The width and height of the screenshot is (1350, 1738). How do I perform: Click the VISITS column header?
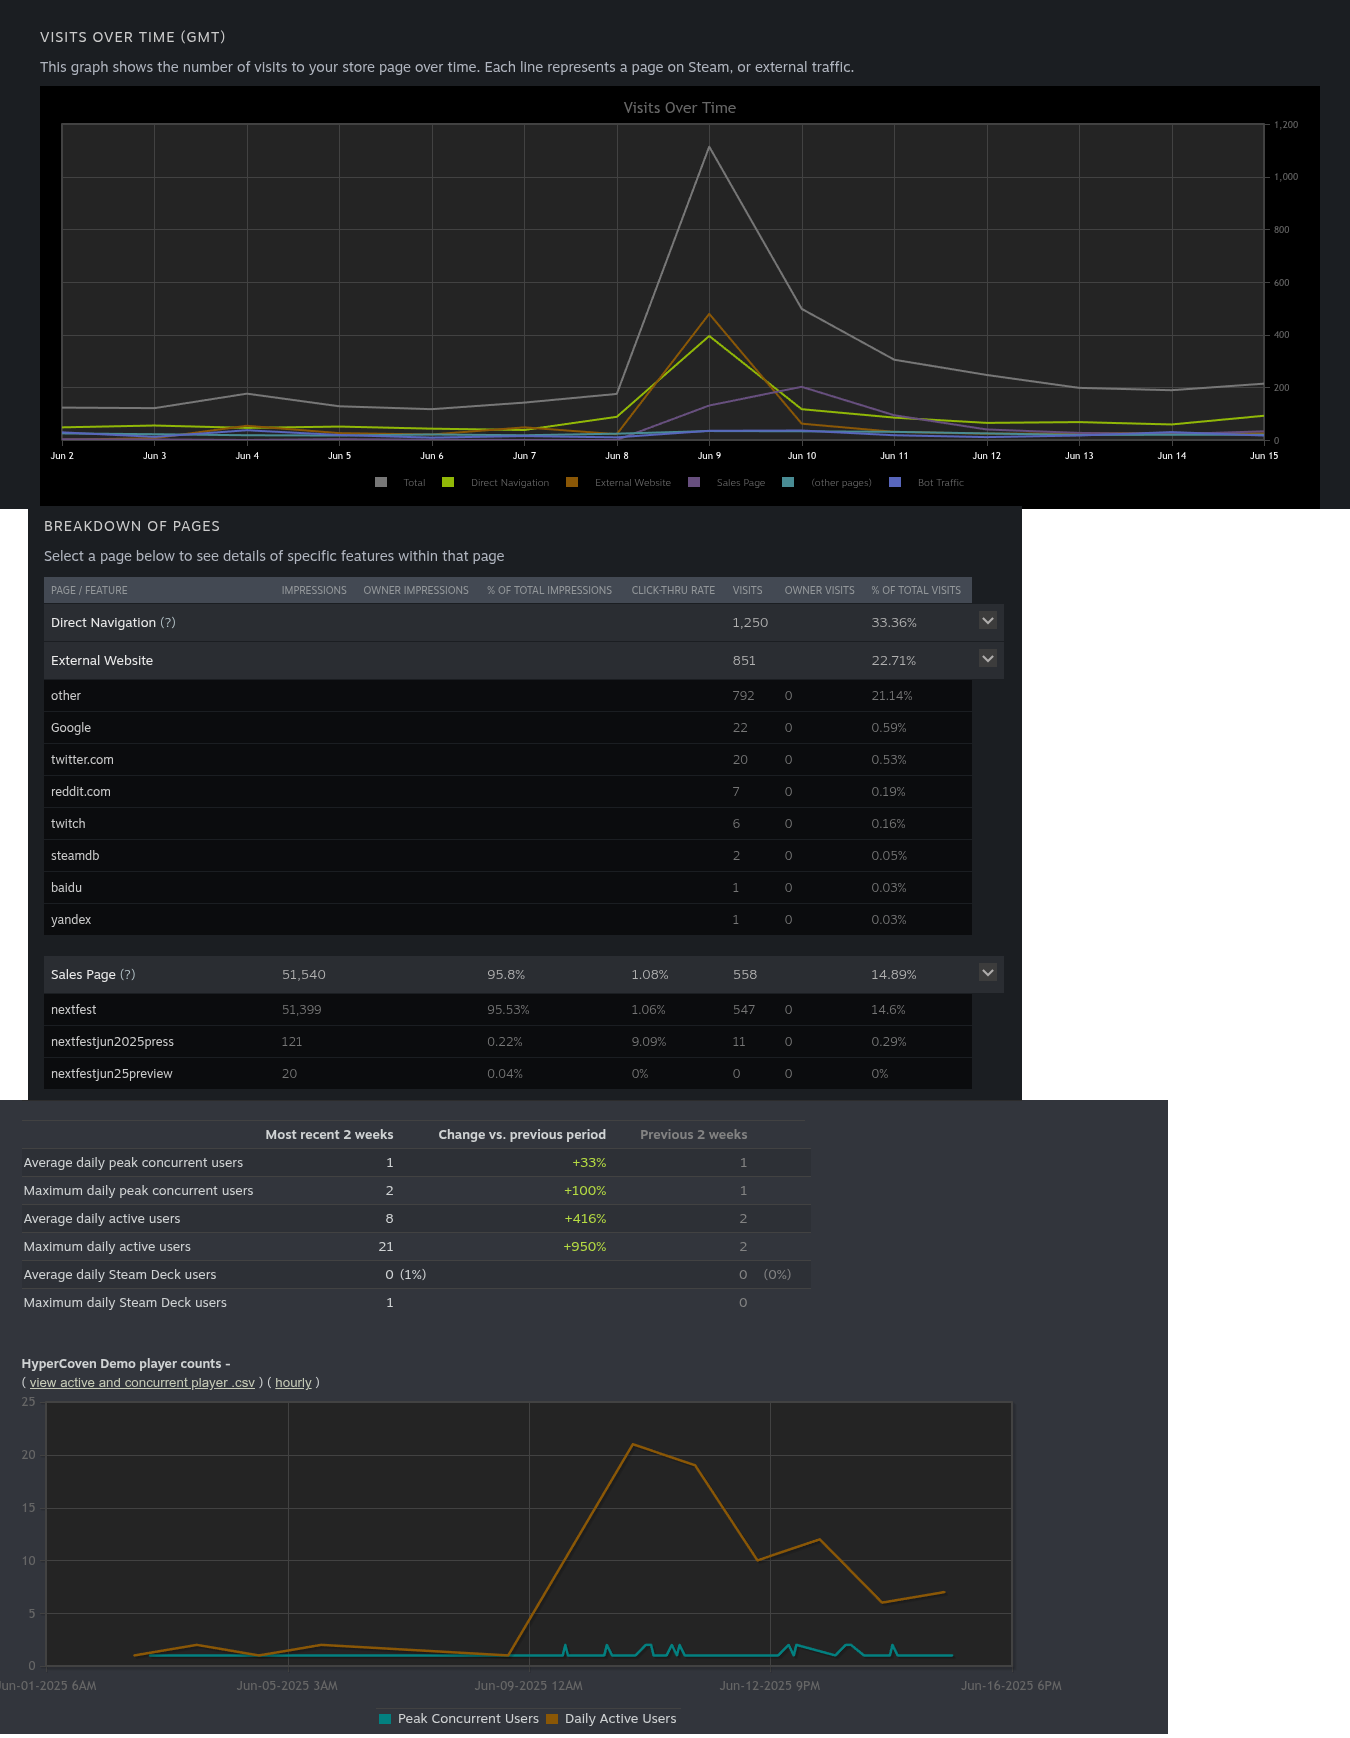pyautogui.click(x=747, y=590)
